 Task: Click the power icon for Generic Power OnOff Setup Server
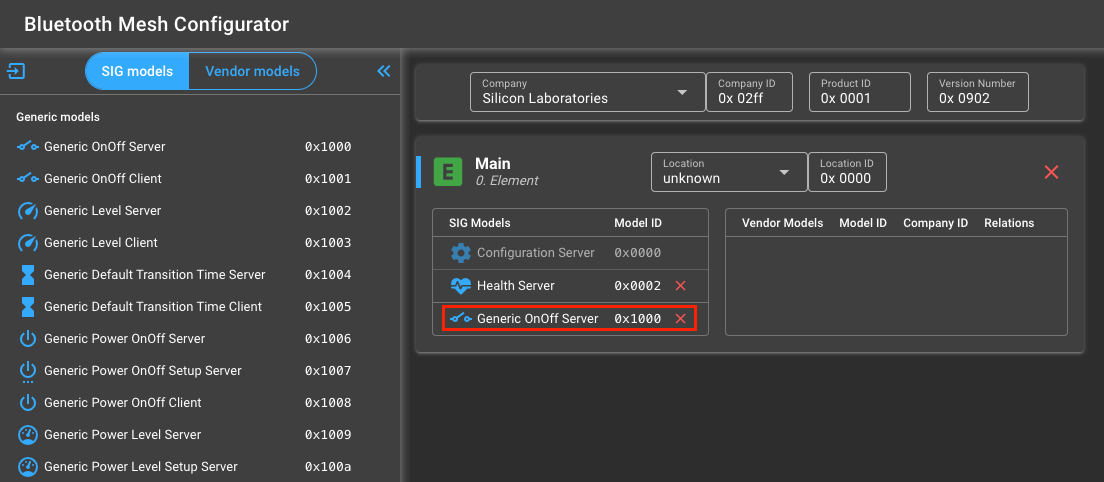[x=27, y=371]
